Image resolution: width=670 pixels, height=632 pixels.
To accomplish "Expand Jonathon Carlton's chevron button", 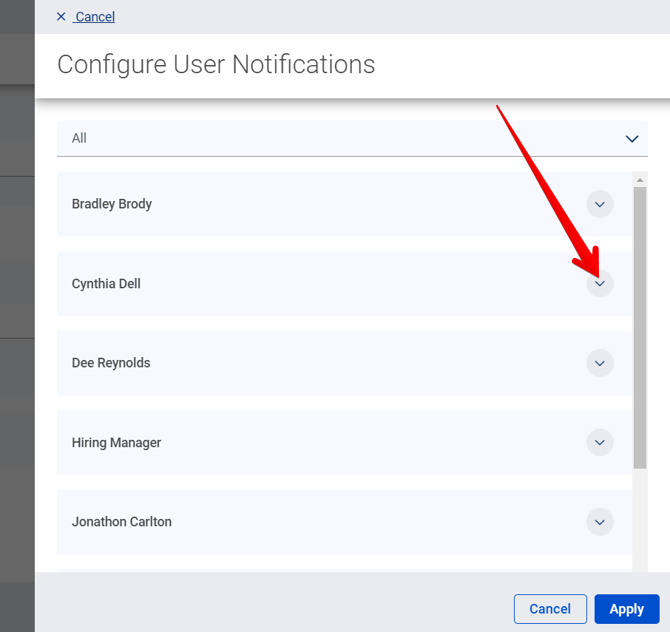I will (600, 522).
